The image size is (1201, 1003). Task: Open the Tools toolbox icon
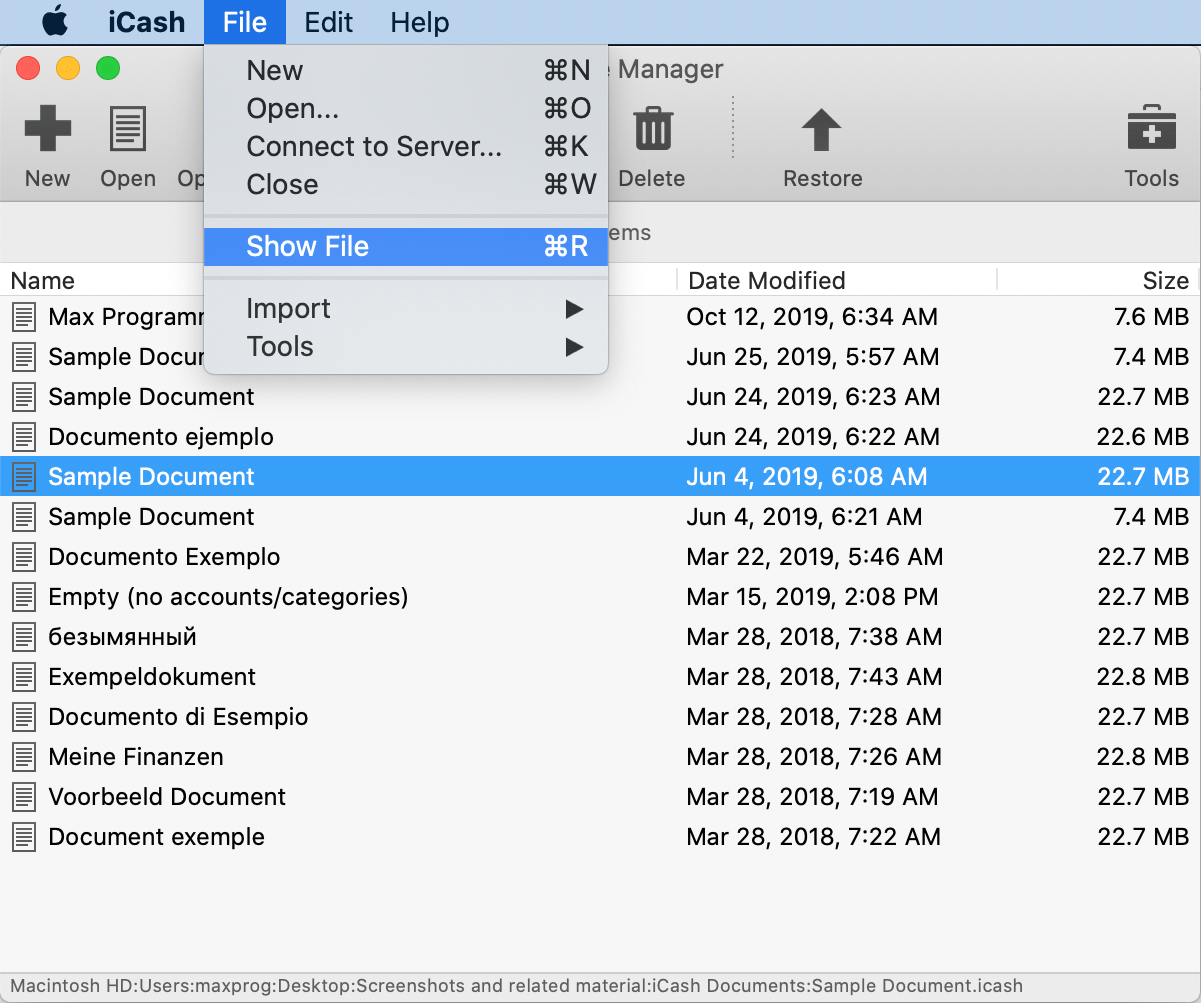coord(1152,128)
